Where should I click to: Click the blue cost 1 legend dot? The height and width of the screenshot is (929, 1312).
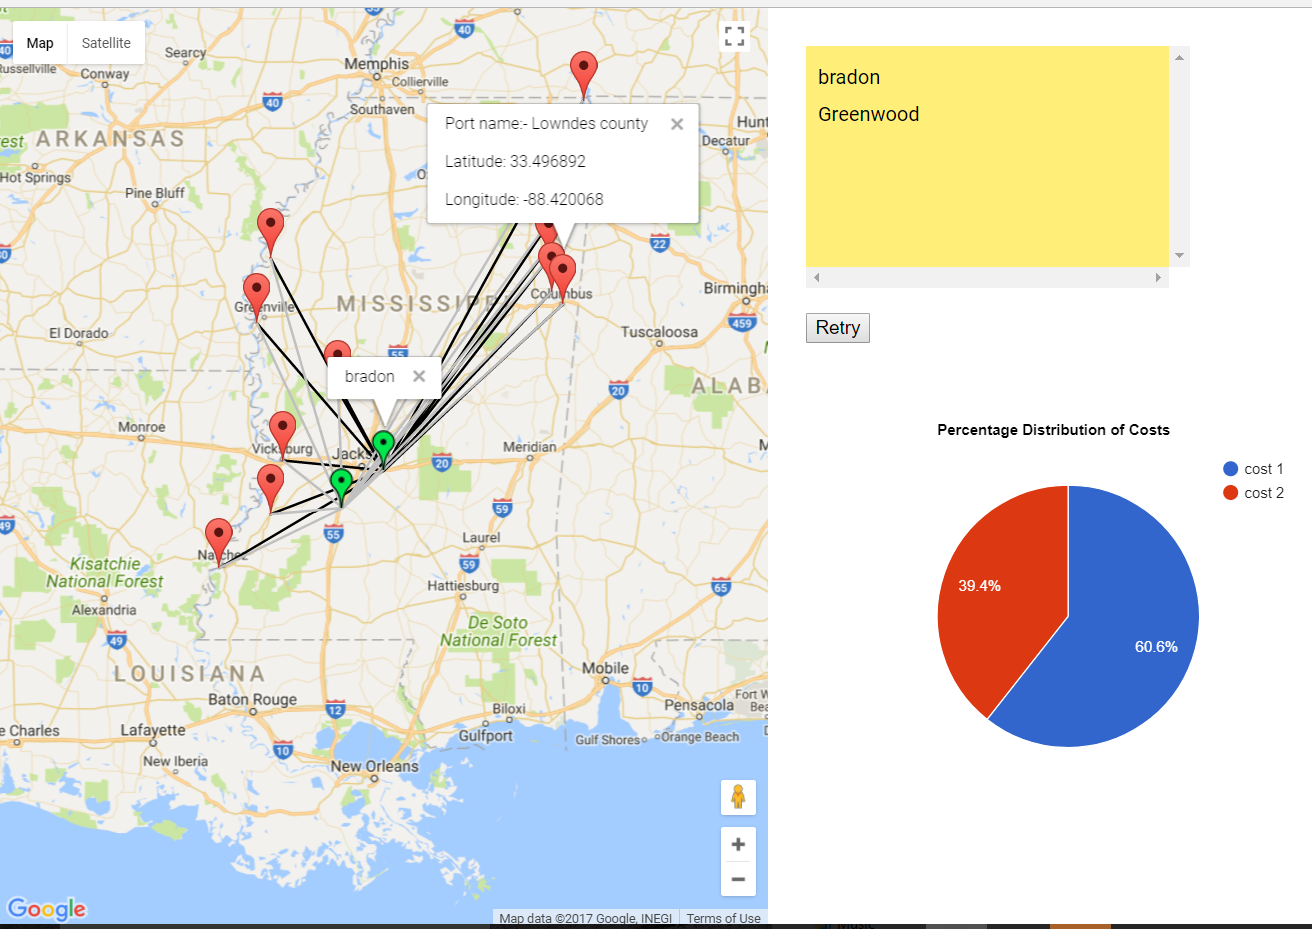pos(1231,468)
